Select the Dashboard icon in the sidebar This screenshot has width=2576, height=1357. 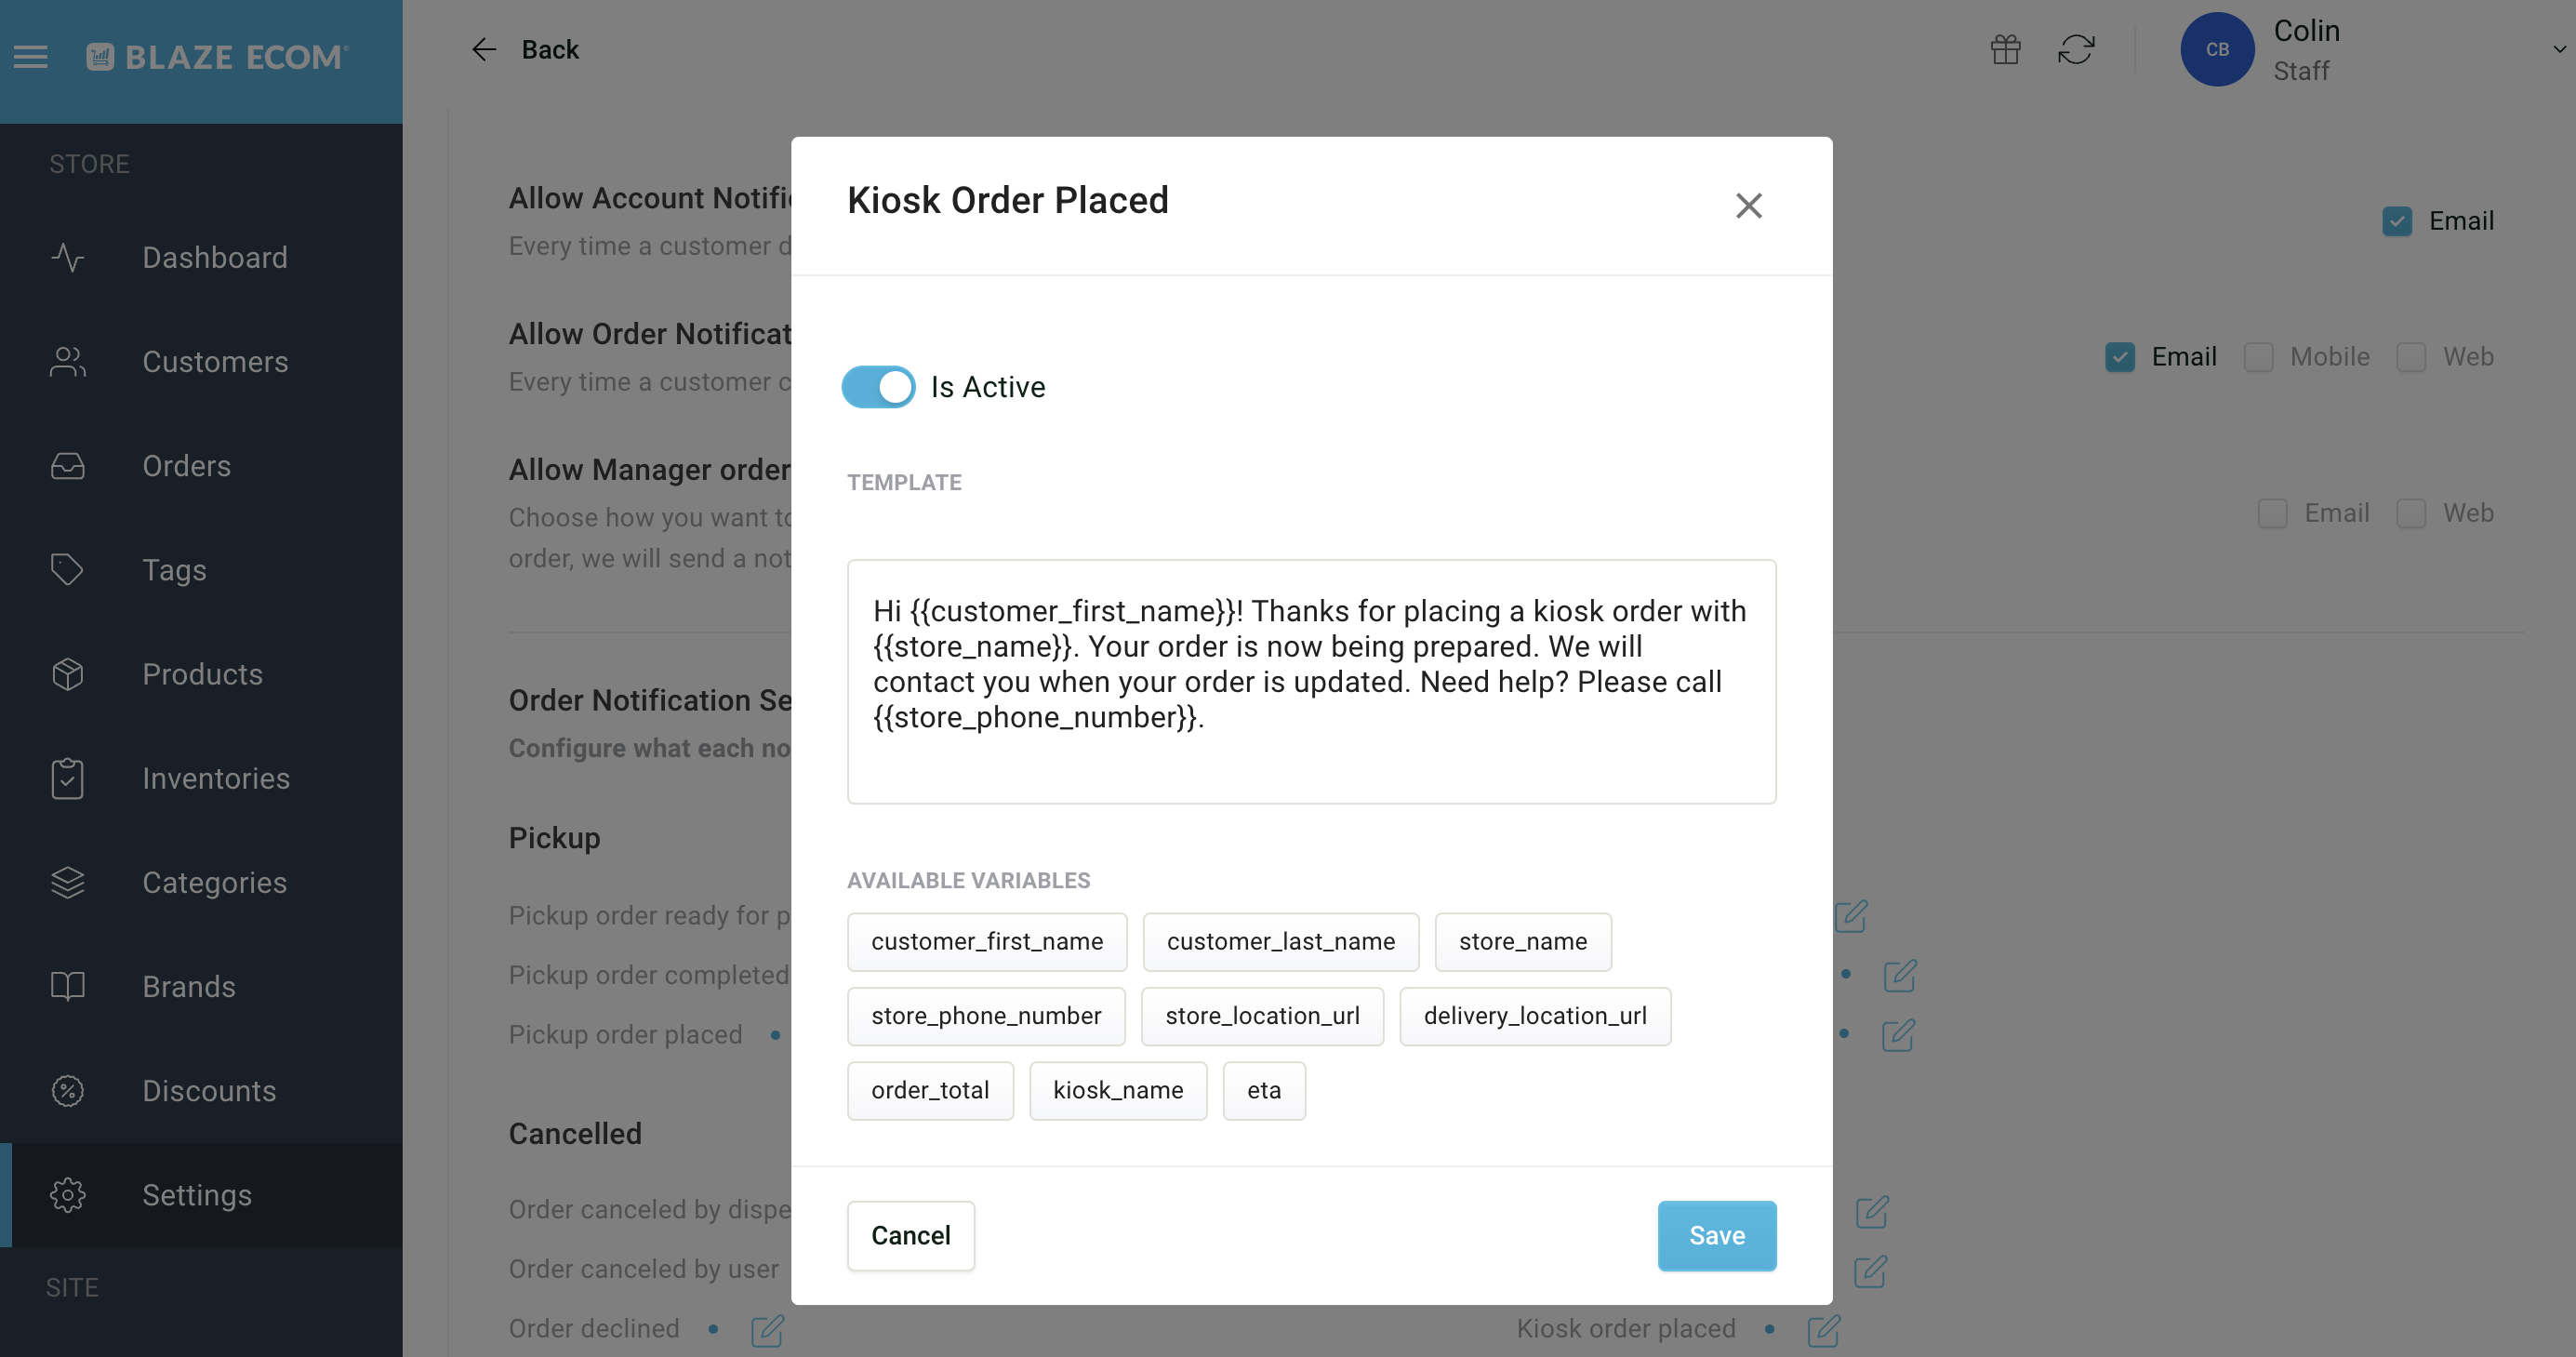(x=67, y=258)
